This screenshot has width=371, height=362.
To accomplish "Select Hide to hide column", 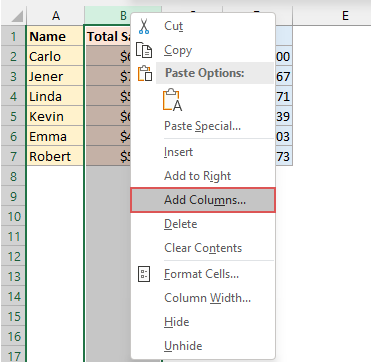I will coord(203,322).
